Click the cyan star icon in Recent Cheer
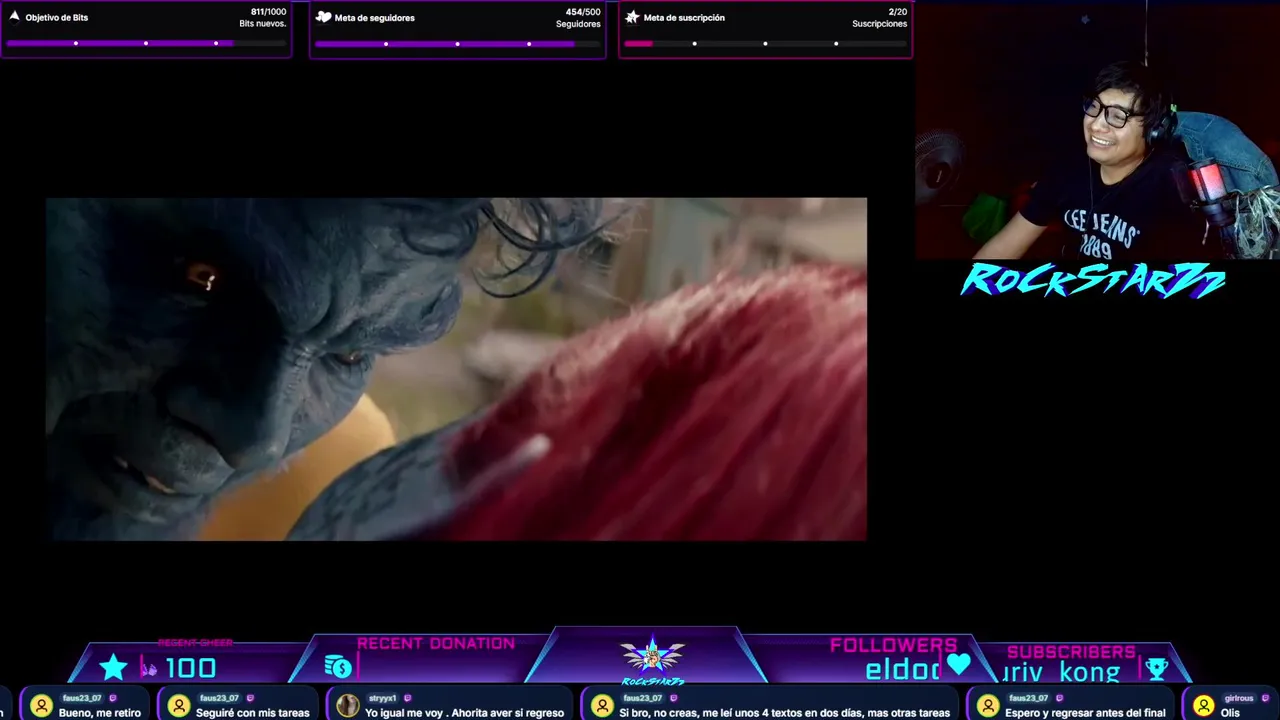Image resolution: width=1280 pixels, height=720 pixels. [113, 667]
